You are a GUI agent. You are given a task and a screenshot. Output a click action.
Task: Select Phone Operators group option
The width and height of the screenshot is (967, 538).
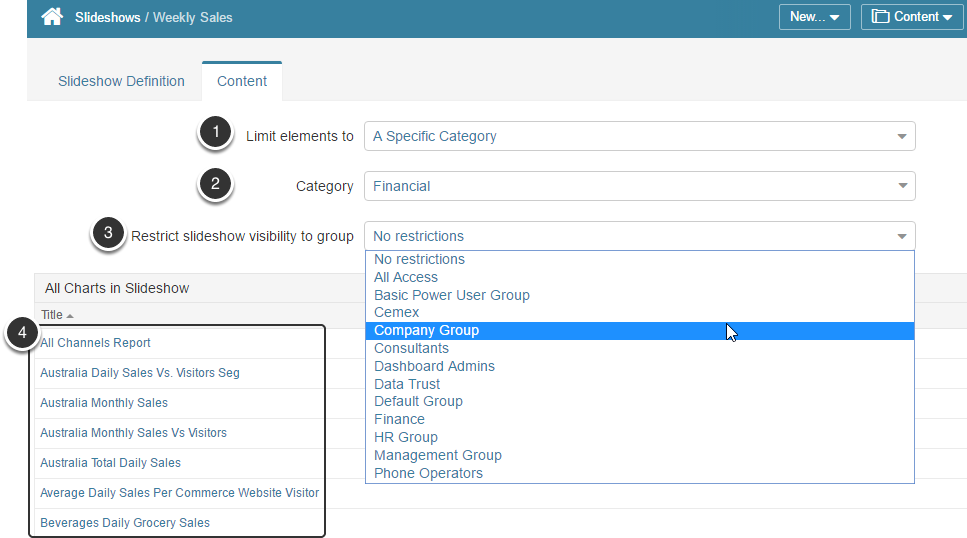tap(428, 473)
